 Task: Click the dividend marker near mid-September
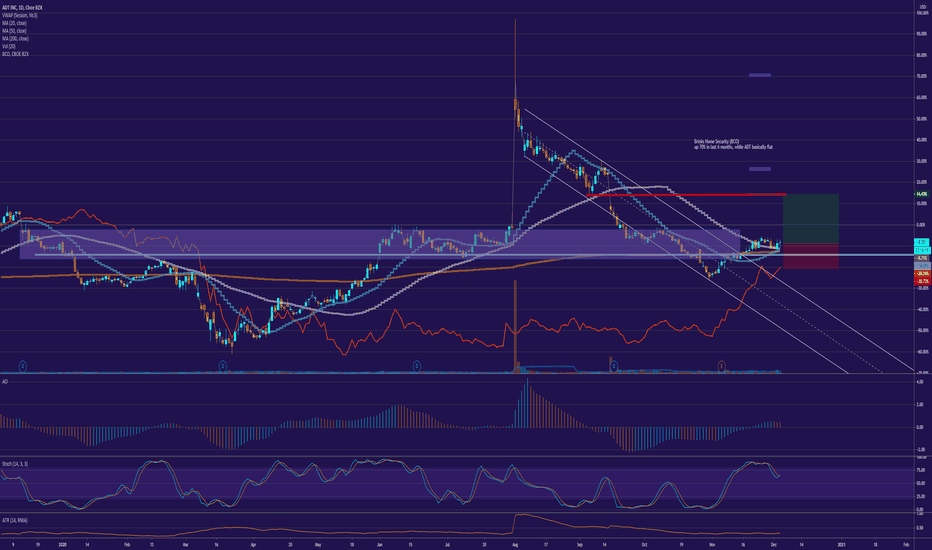click(x=614, y=366)
